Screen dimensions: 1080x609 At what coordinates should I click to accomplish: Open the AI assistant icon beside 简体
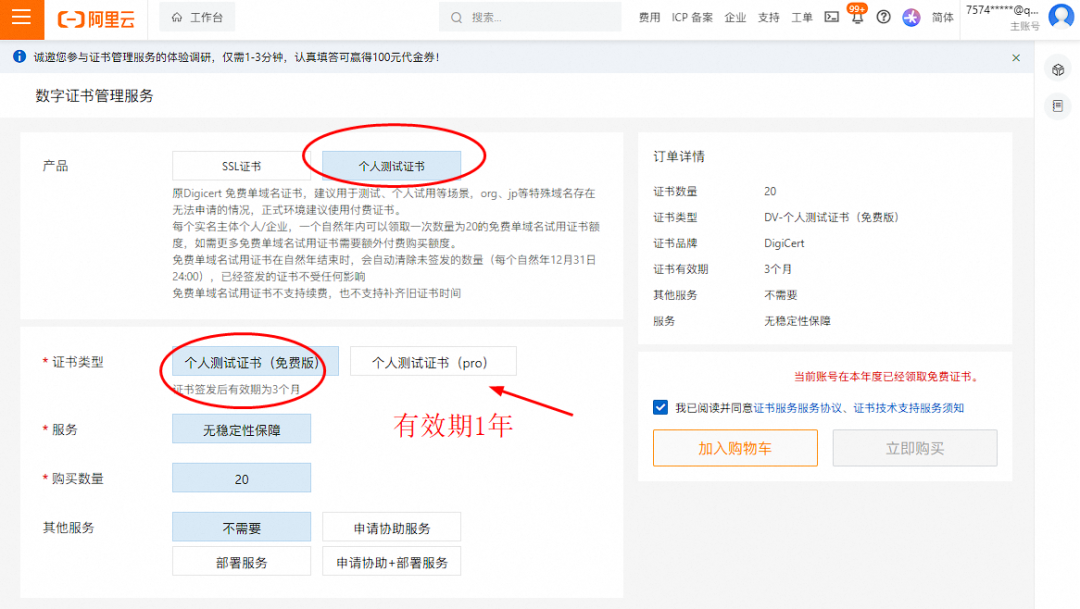coord(911,17)
